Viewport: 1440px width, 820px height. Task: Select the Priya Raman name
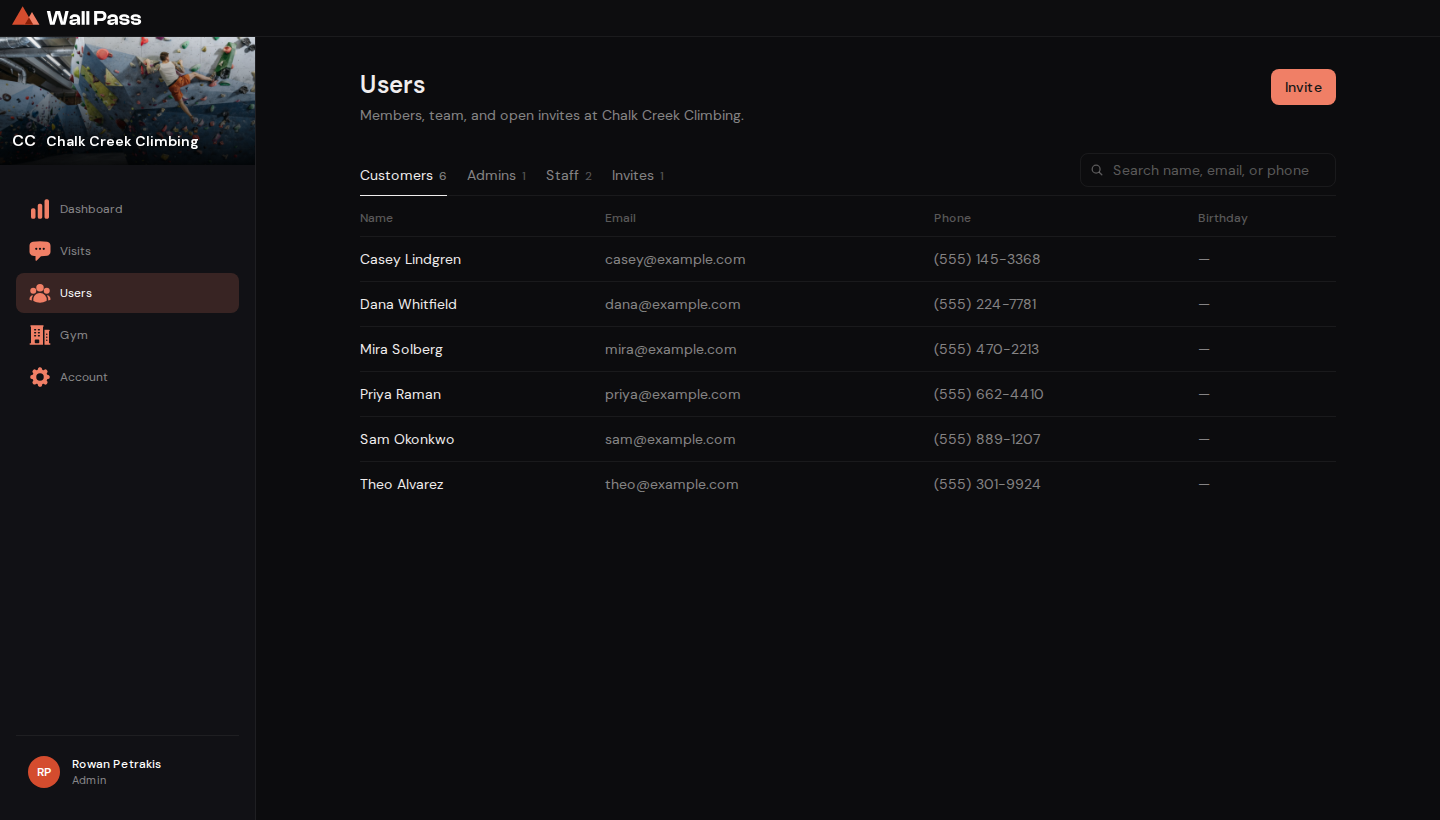[x=400, y=394]
